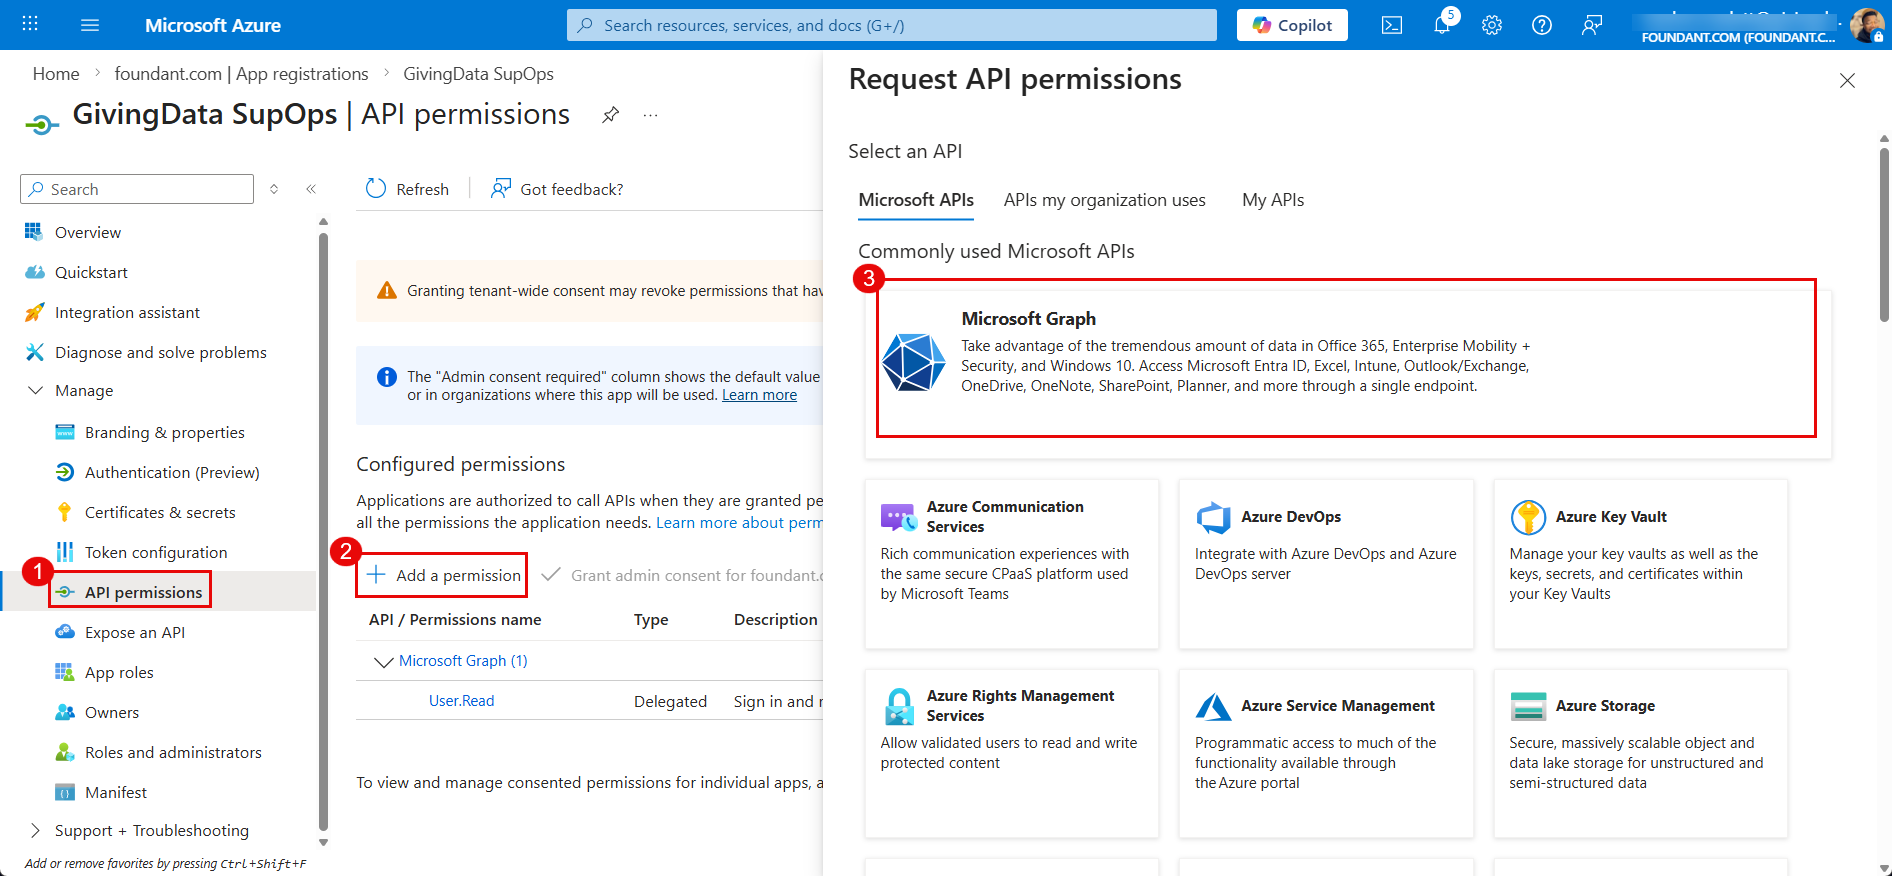The height and width of the screenshot is (876, 1892).
Task: Select Azure Rights Management Services card
Action: pyautogui.click(x=1011, y=753)
